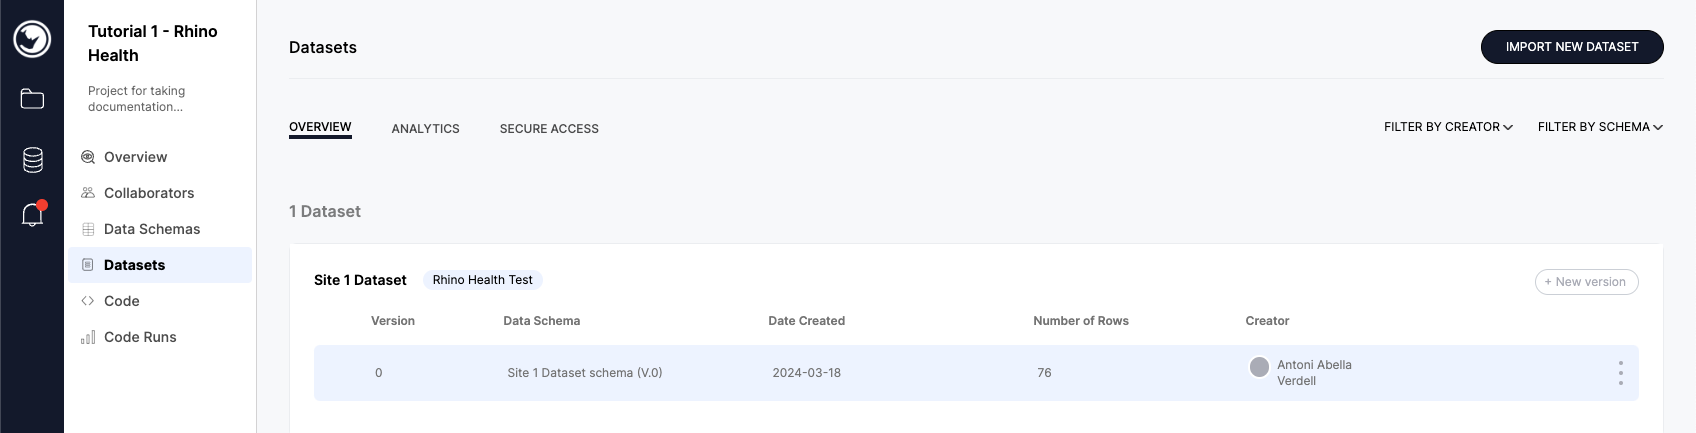
Task: Expand the Filter by Creator dropdown
Action: click(x=1448, y=127)
